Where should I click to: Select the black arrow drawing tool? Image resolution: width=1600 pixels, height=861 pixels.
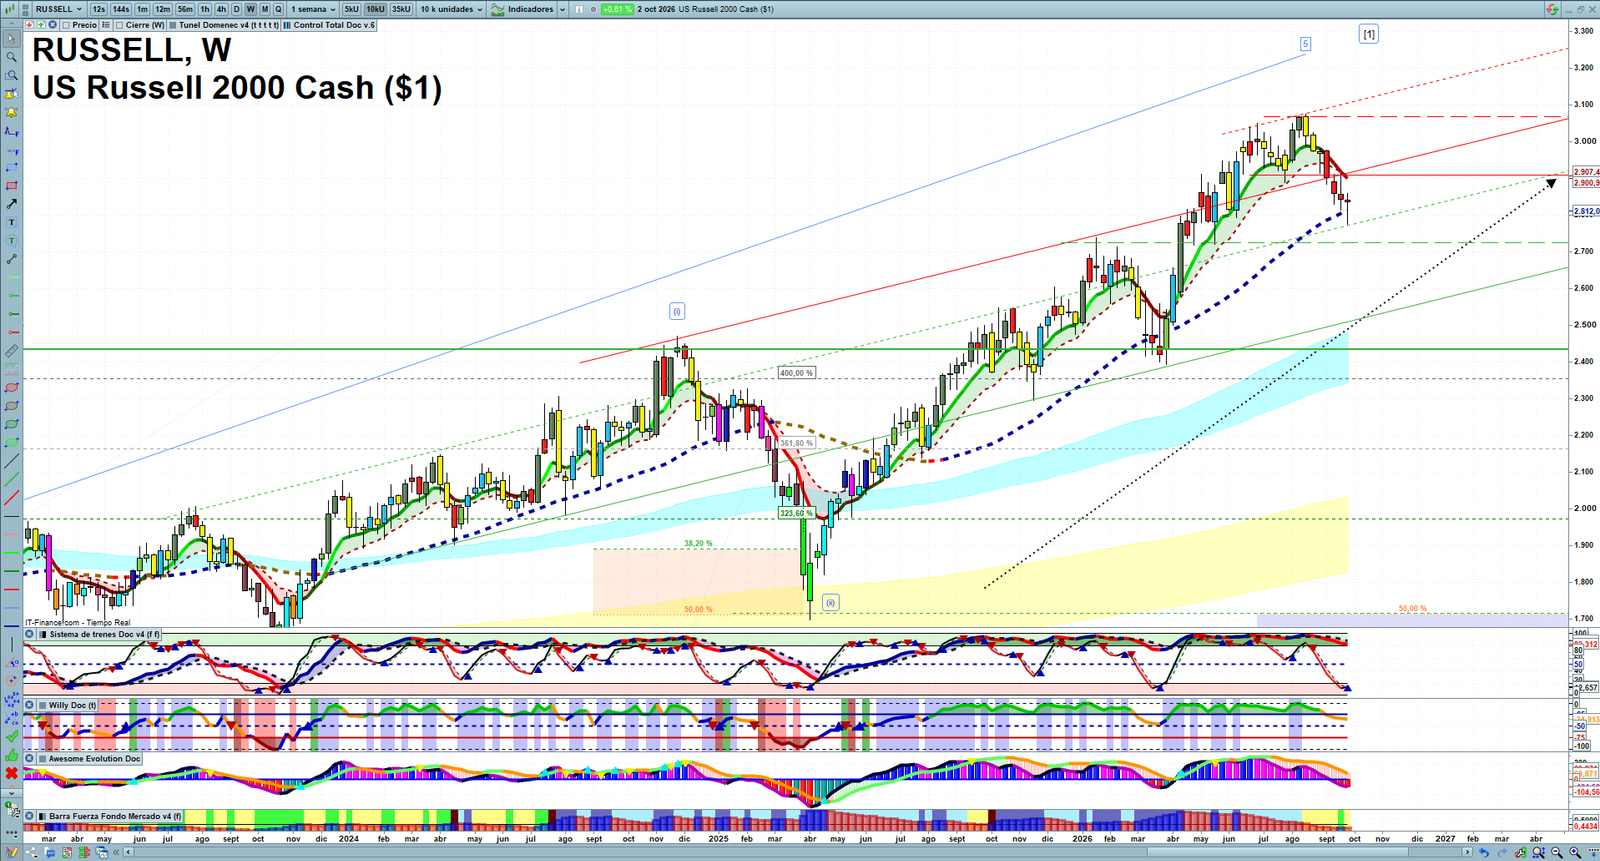(11, 204)
